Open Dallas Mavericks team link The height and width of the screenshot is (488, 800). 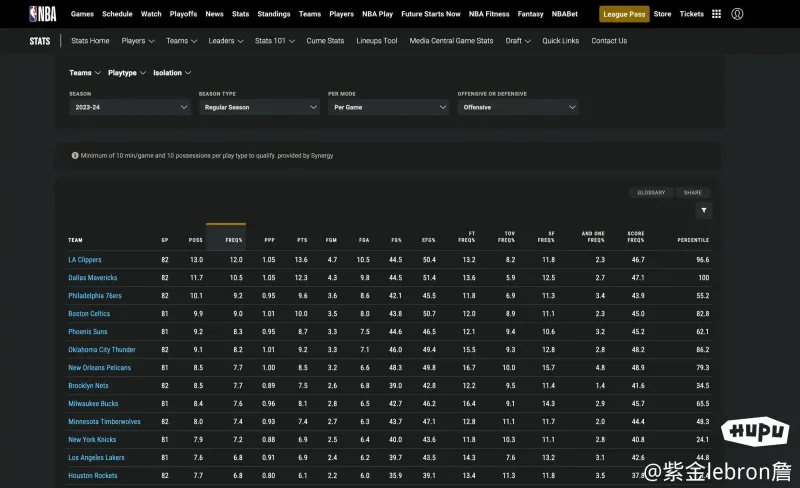pyautogui.click(x=92, y=278)
